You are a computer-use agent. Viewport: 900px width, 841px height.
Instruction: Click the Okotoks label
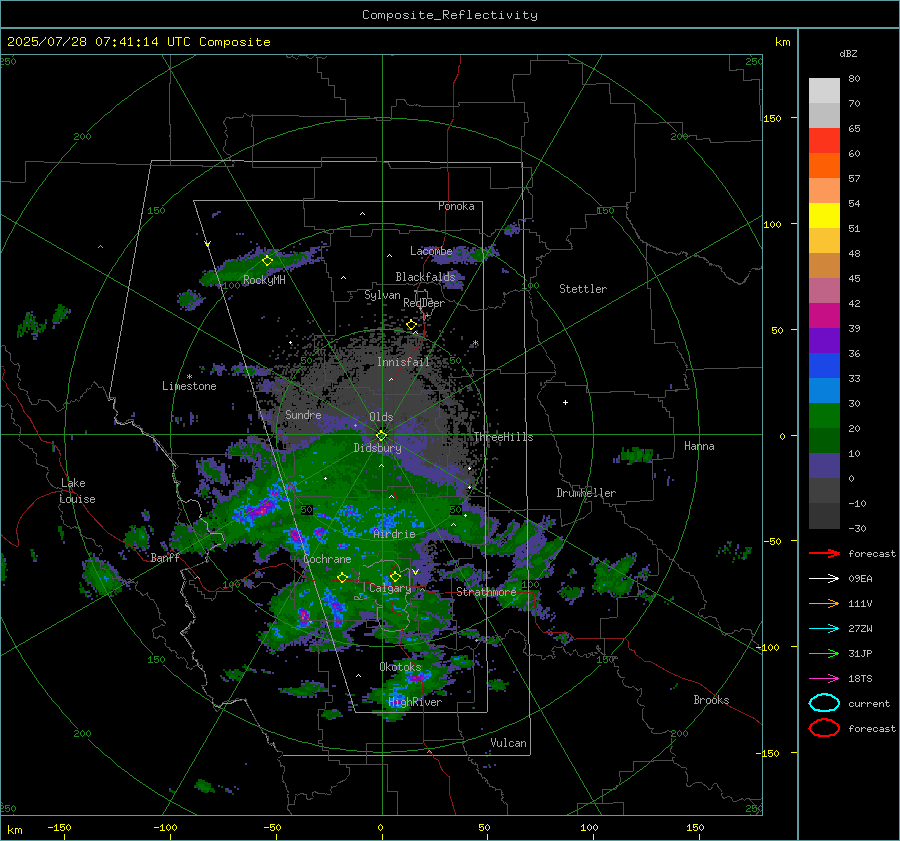pyautogui.click(x=400, y=667)
